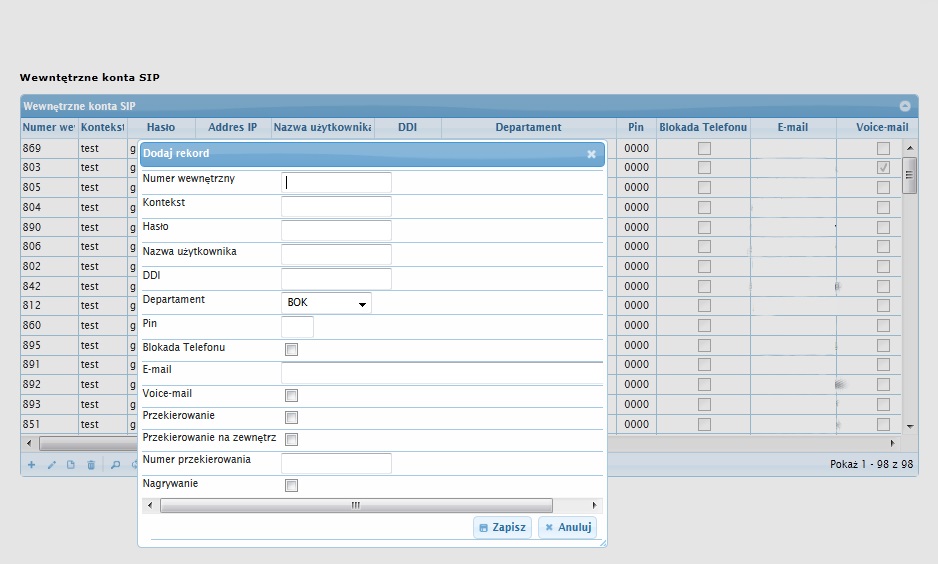Screen dimensions: 938x564
Task: Click the grid horizontal scrollbar right arrow
Action: tap(893, 444)
